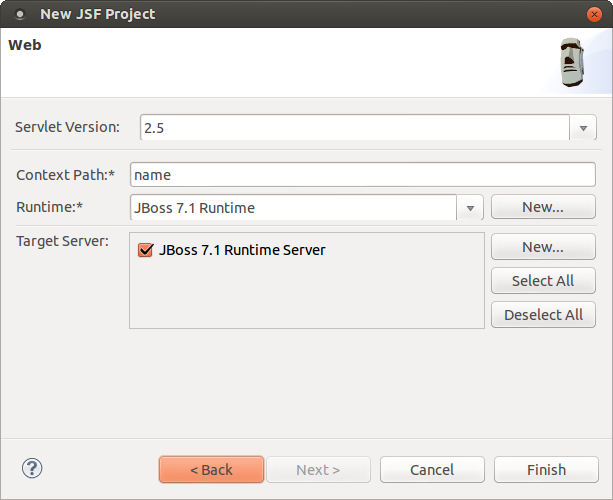Open the help question mark icon
This screenshot has width=613, height=500.
[x=32, y=468]
